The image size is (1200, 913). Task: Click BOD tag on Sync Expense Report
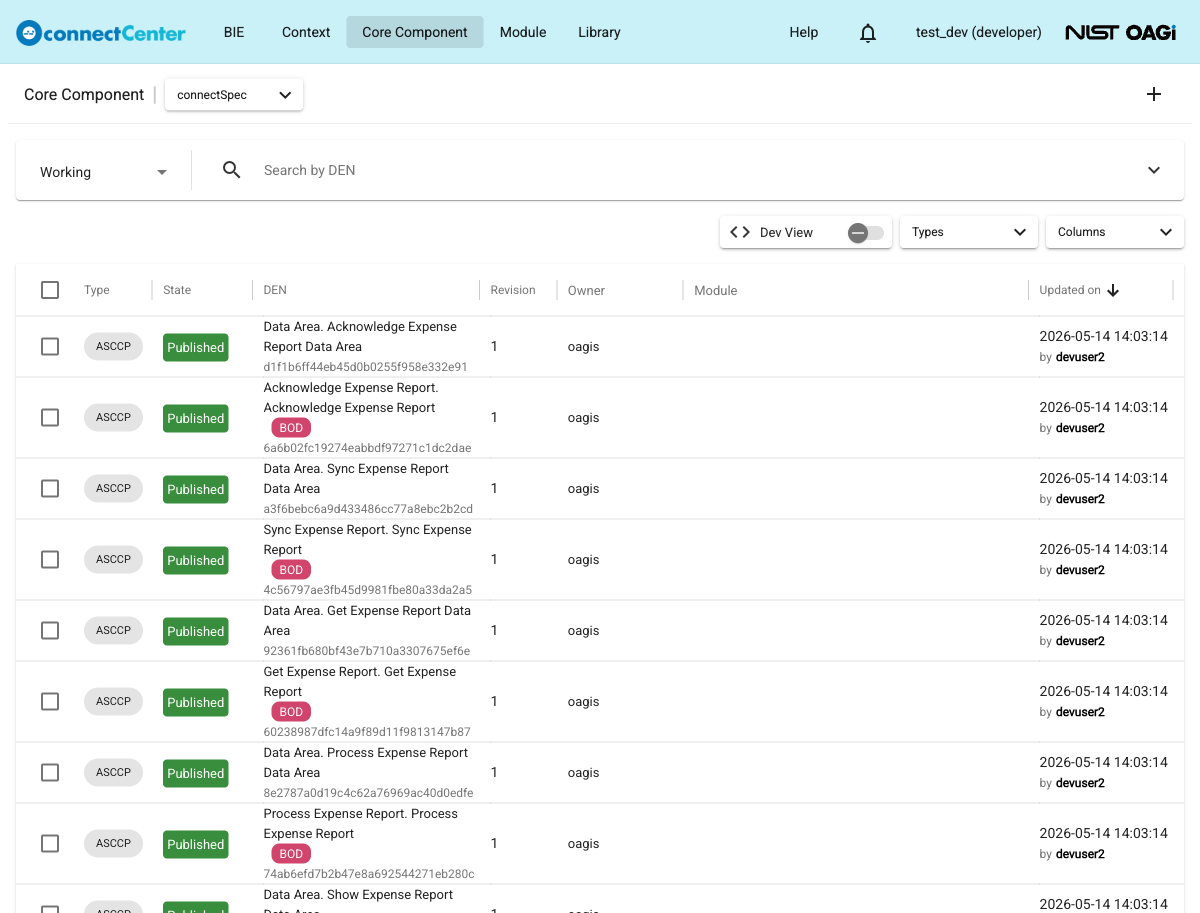[291, 570]
